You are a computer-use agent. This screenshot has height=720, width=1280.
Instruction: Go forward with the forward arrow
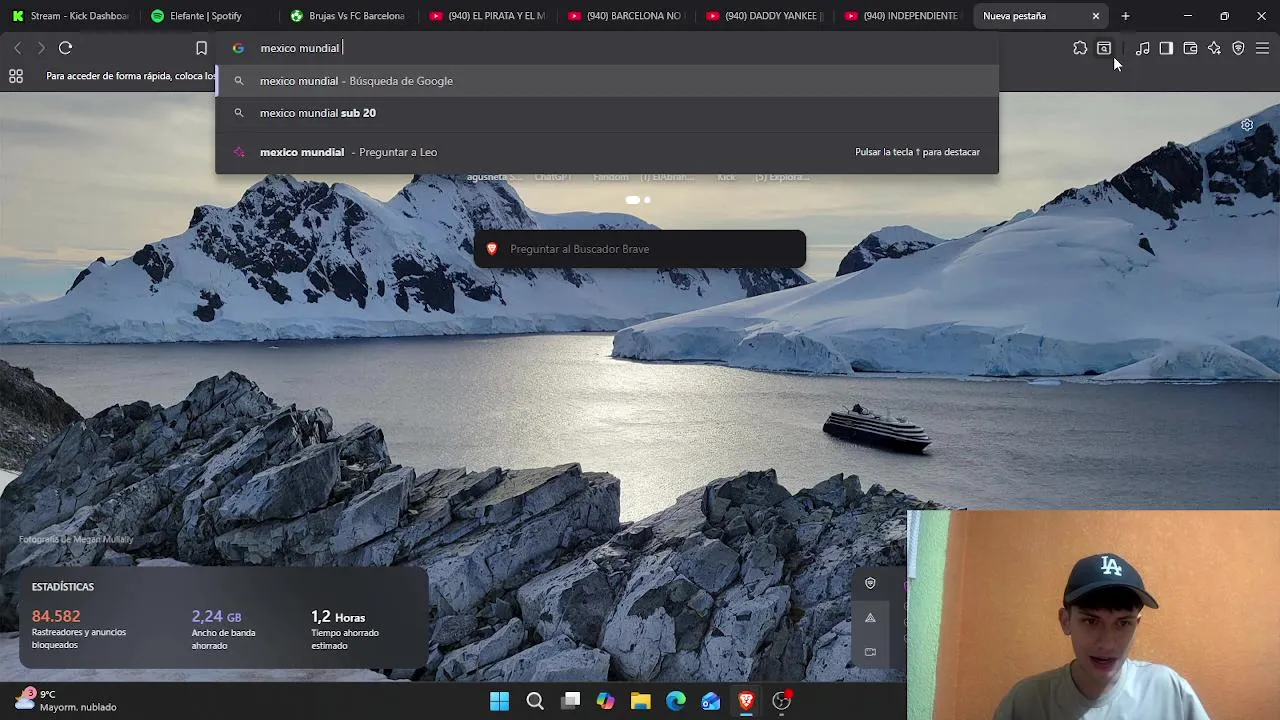point(41,48)
